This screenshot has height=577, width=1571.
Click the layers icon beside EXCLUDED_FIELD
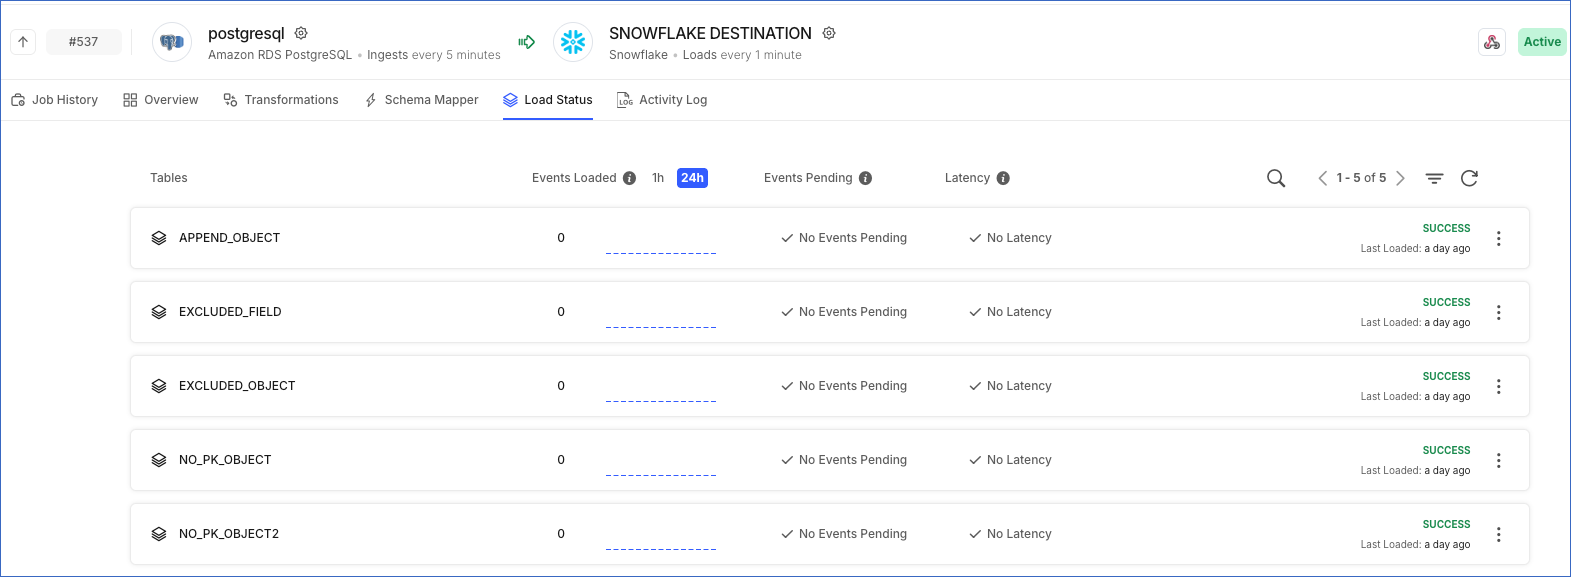[x=159, y=312]
